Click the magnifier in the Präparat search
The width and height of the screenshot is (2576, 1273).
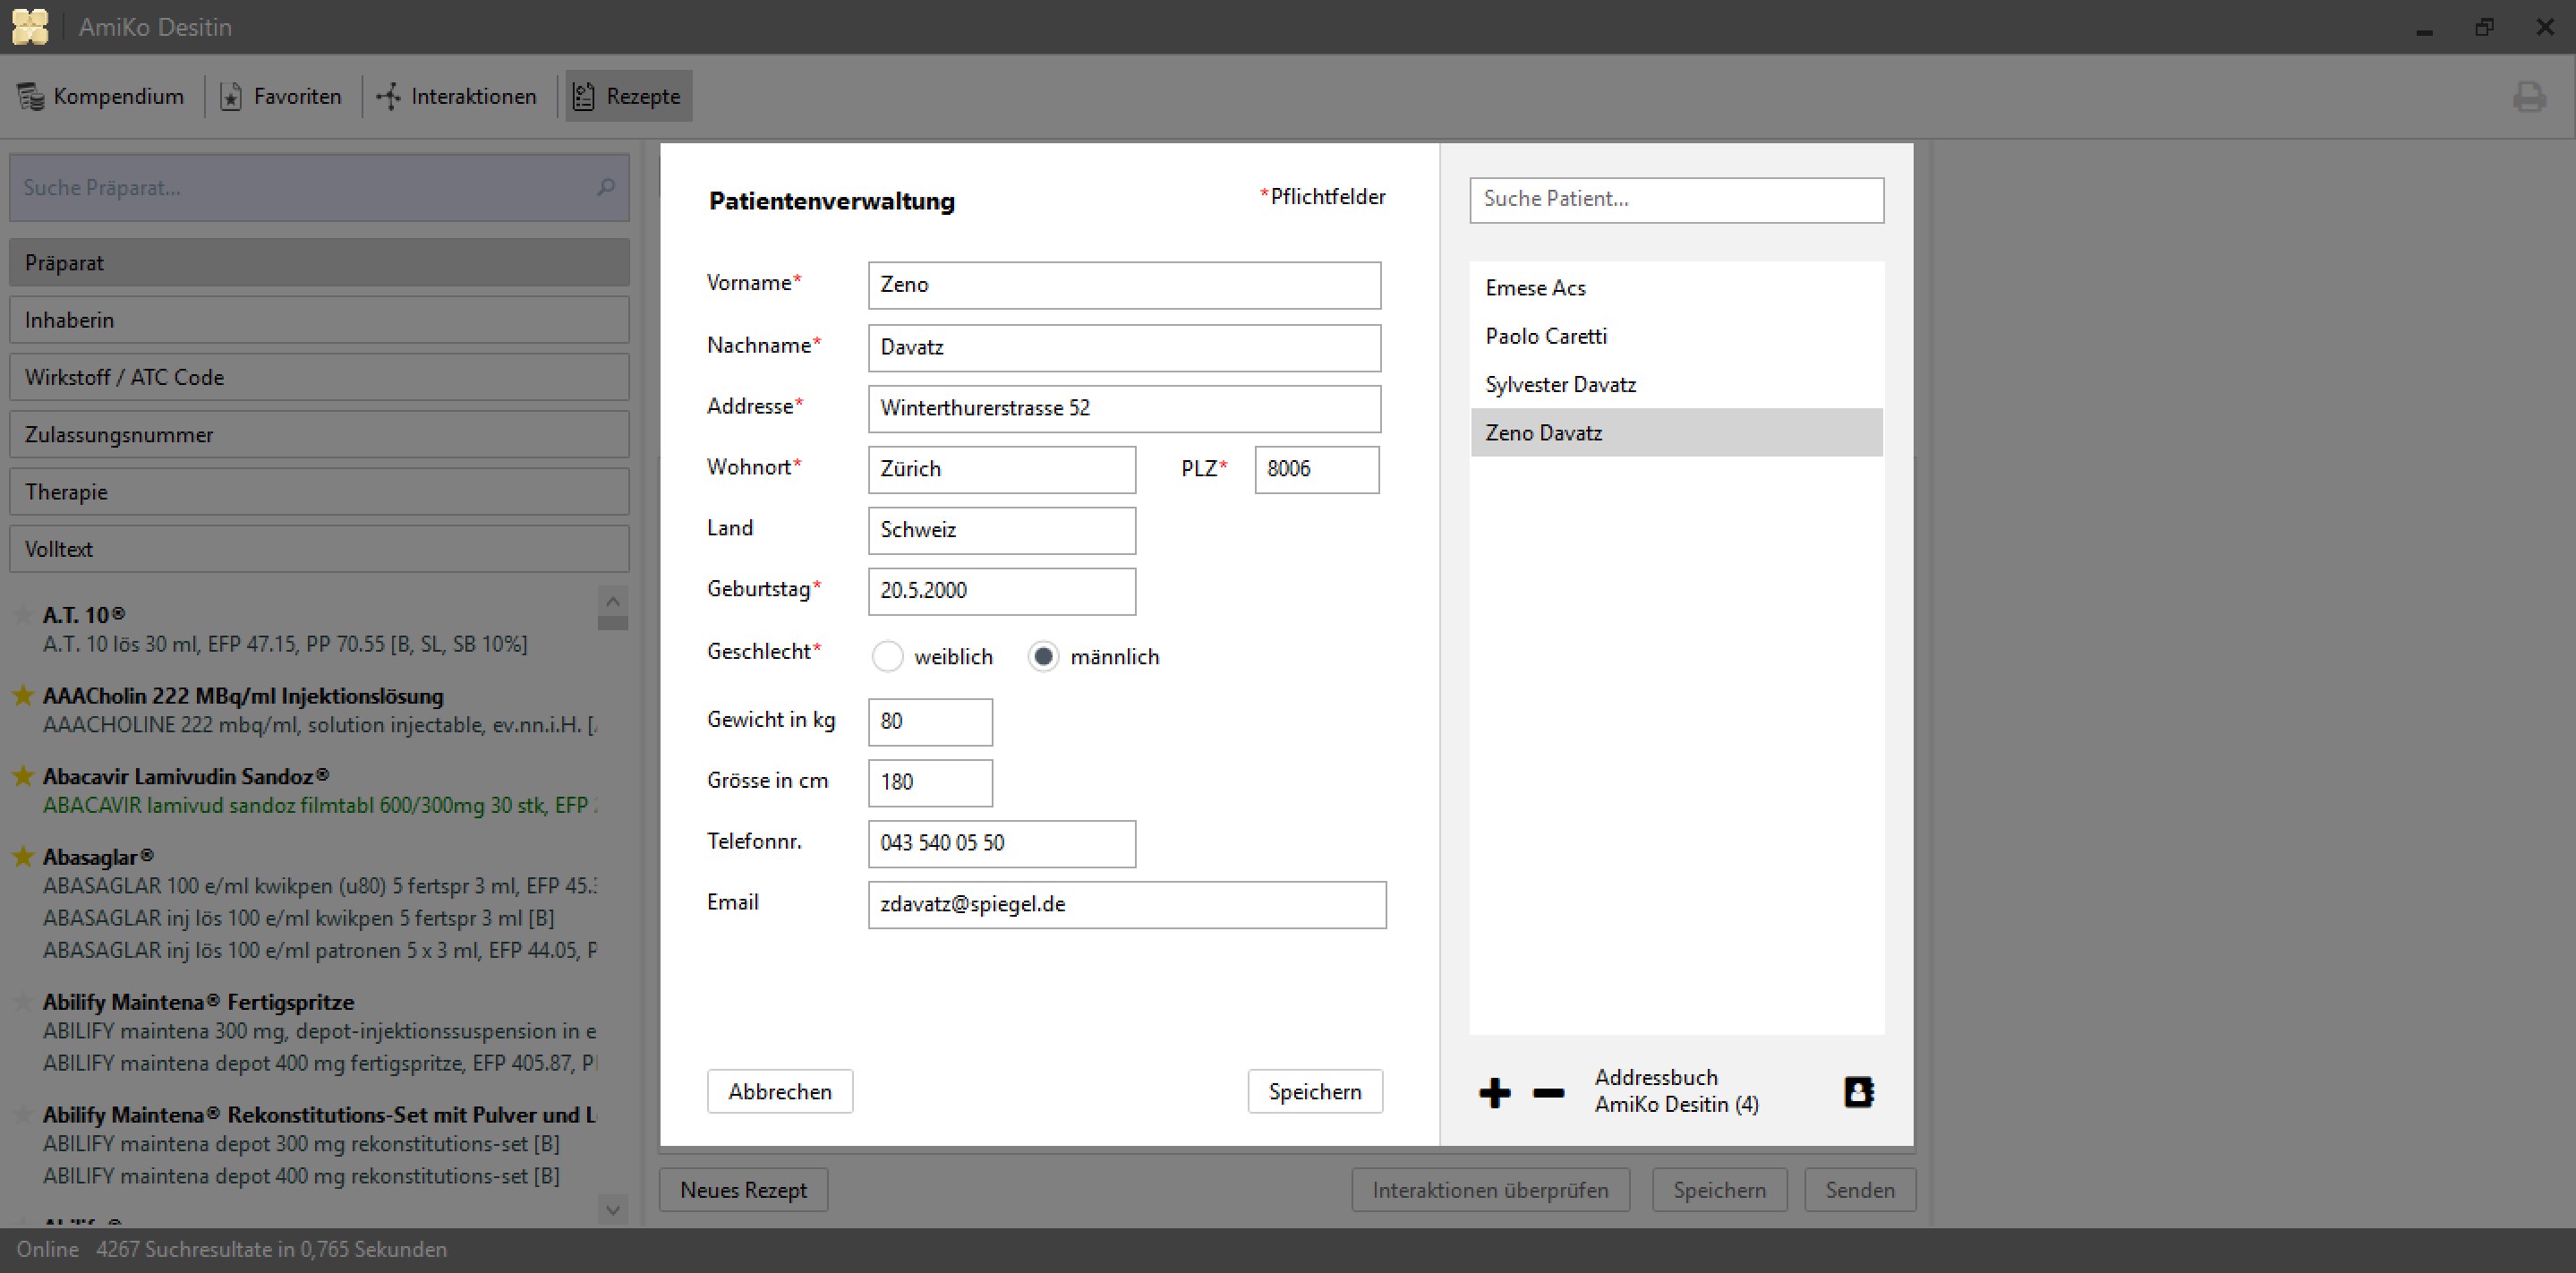(605, 187)
